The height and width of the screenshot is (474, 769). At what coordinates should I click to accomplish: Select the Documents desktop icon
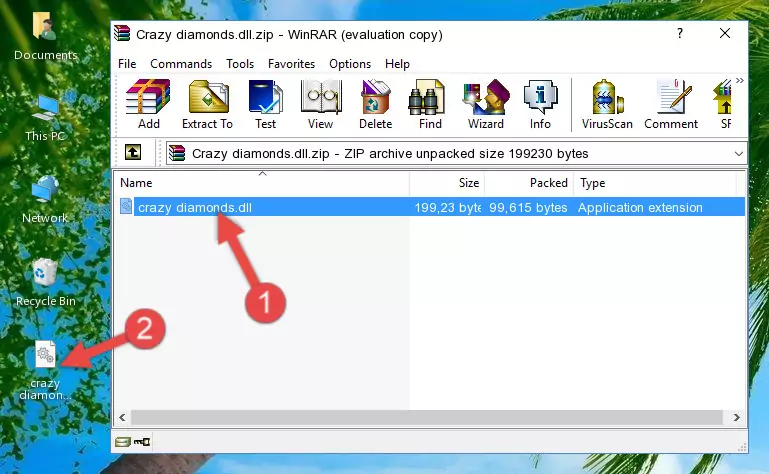(x=45, y=37)
